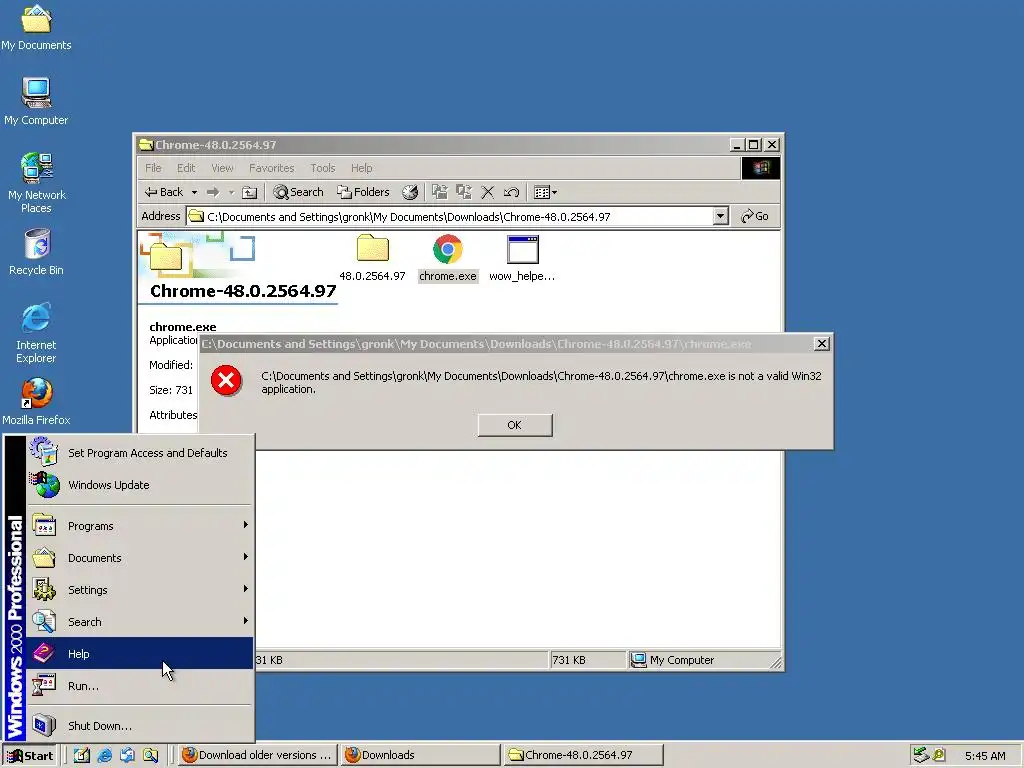Go up one folder level
Viewport: 1024px width, 768px height.
point(249,192)
